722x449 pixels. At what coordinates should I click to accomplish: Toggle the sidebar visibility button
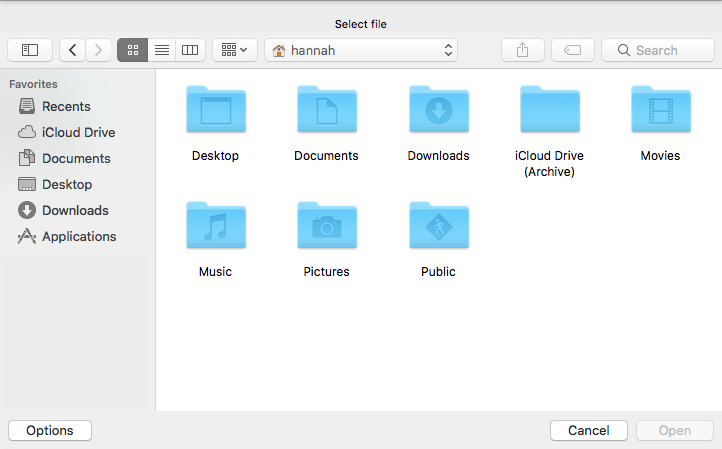(x=30, y=50)
